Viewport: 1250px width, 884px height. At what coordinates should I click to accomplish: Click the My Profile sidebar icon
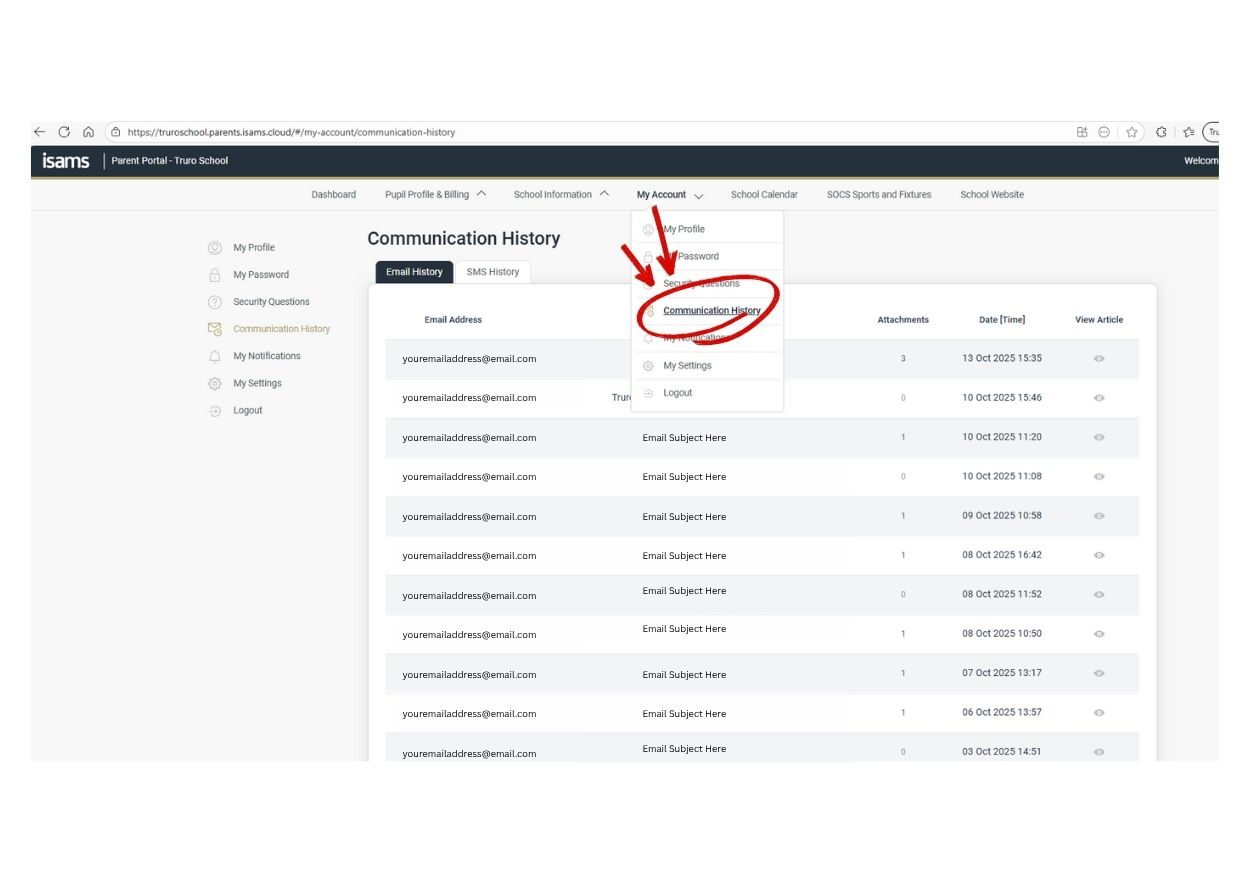click(214, 248)
